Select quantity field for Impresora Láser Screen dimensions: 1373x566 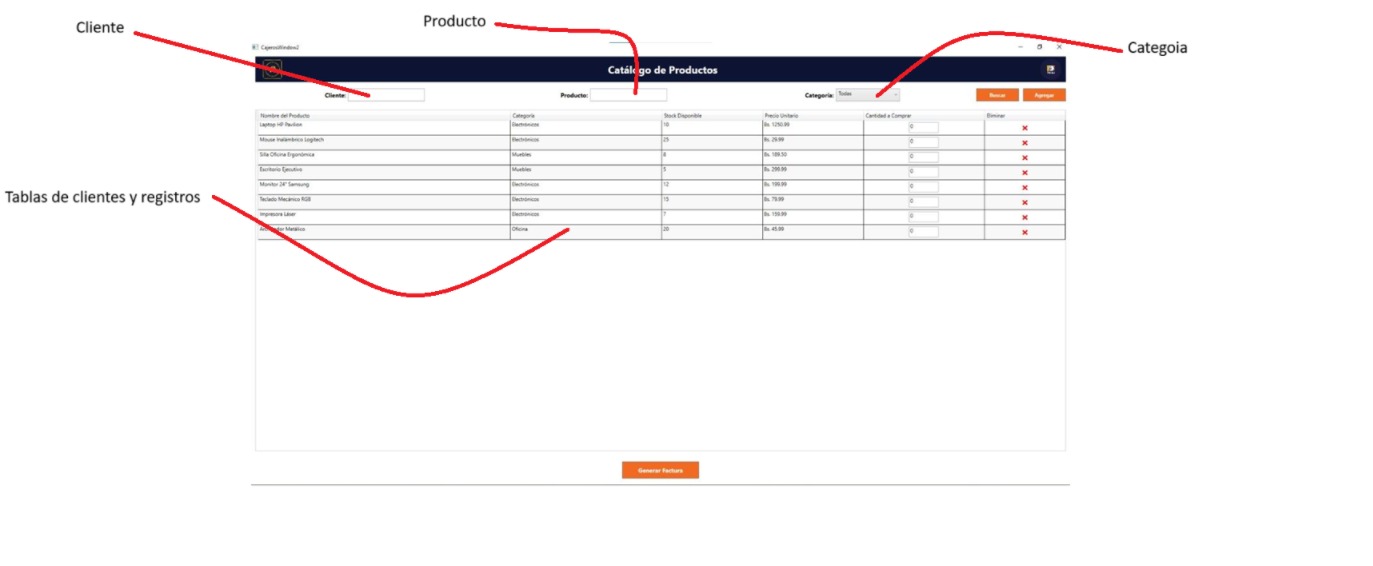pyautogui.click(x=923, y=217)
